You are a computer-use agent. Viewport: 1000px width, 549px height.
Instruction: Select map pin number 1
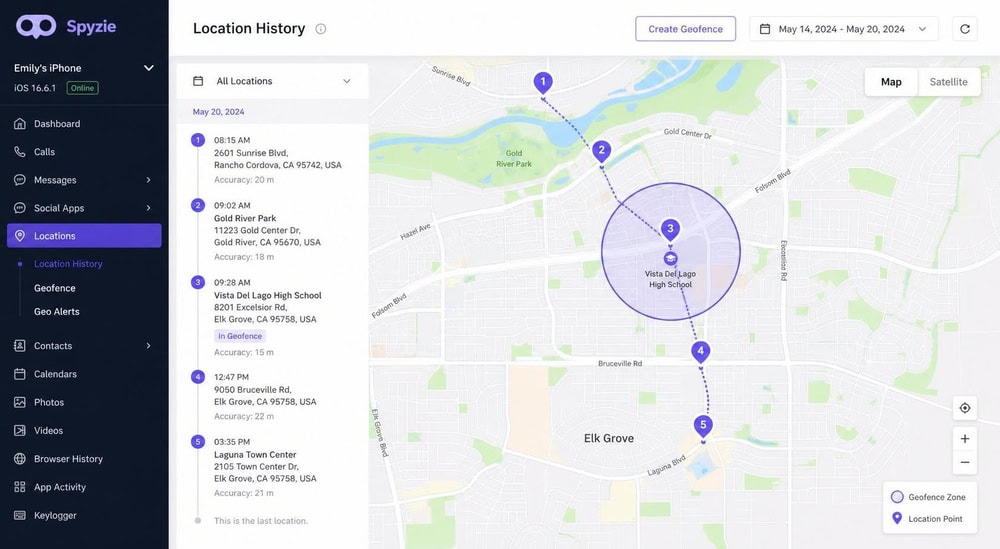coord(543,83)
